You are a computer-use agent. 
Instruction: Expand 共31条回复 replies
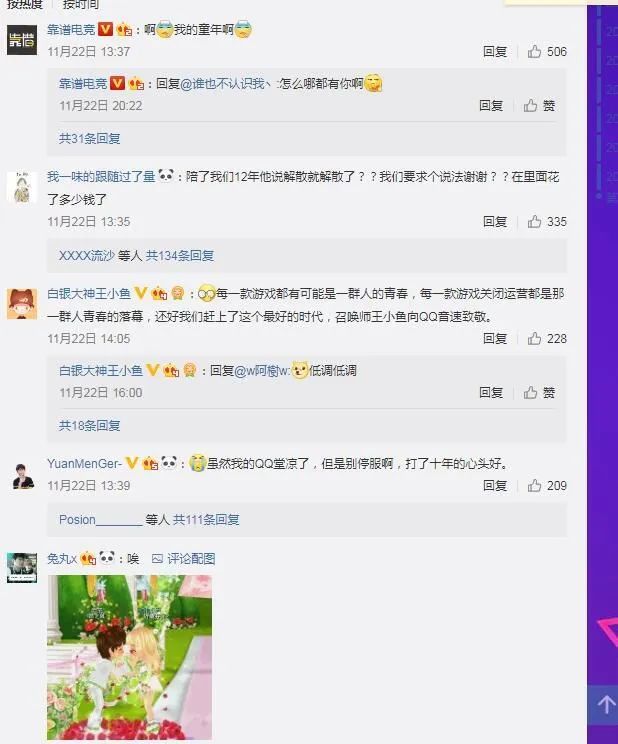90,139
